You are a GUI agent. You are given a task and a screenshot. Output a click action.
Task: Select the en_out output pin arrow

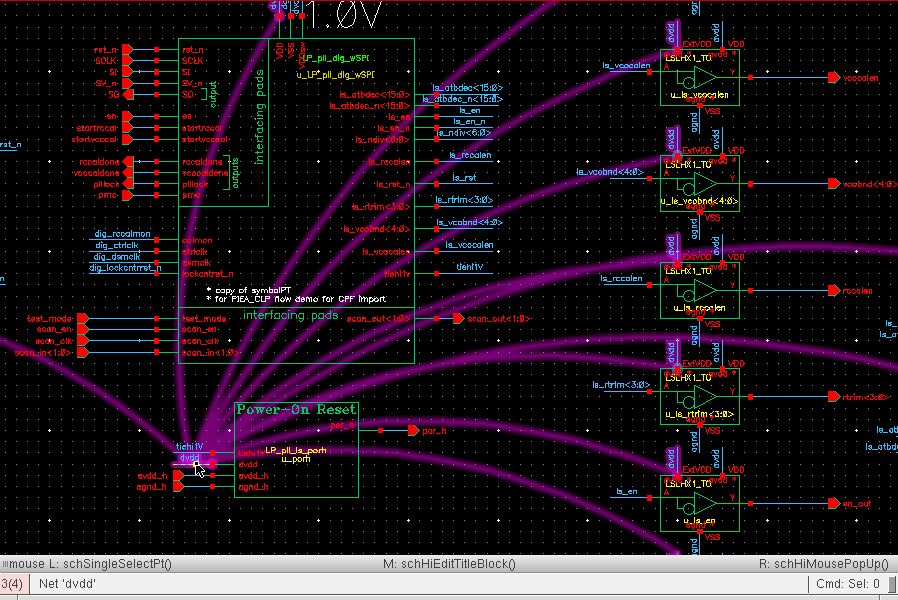[x=834, y=503]
